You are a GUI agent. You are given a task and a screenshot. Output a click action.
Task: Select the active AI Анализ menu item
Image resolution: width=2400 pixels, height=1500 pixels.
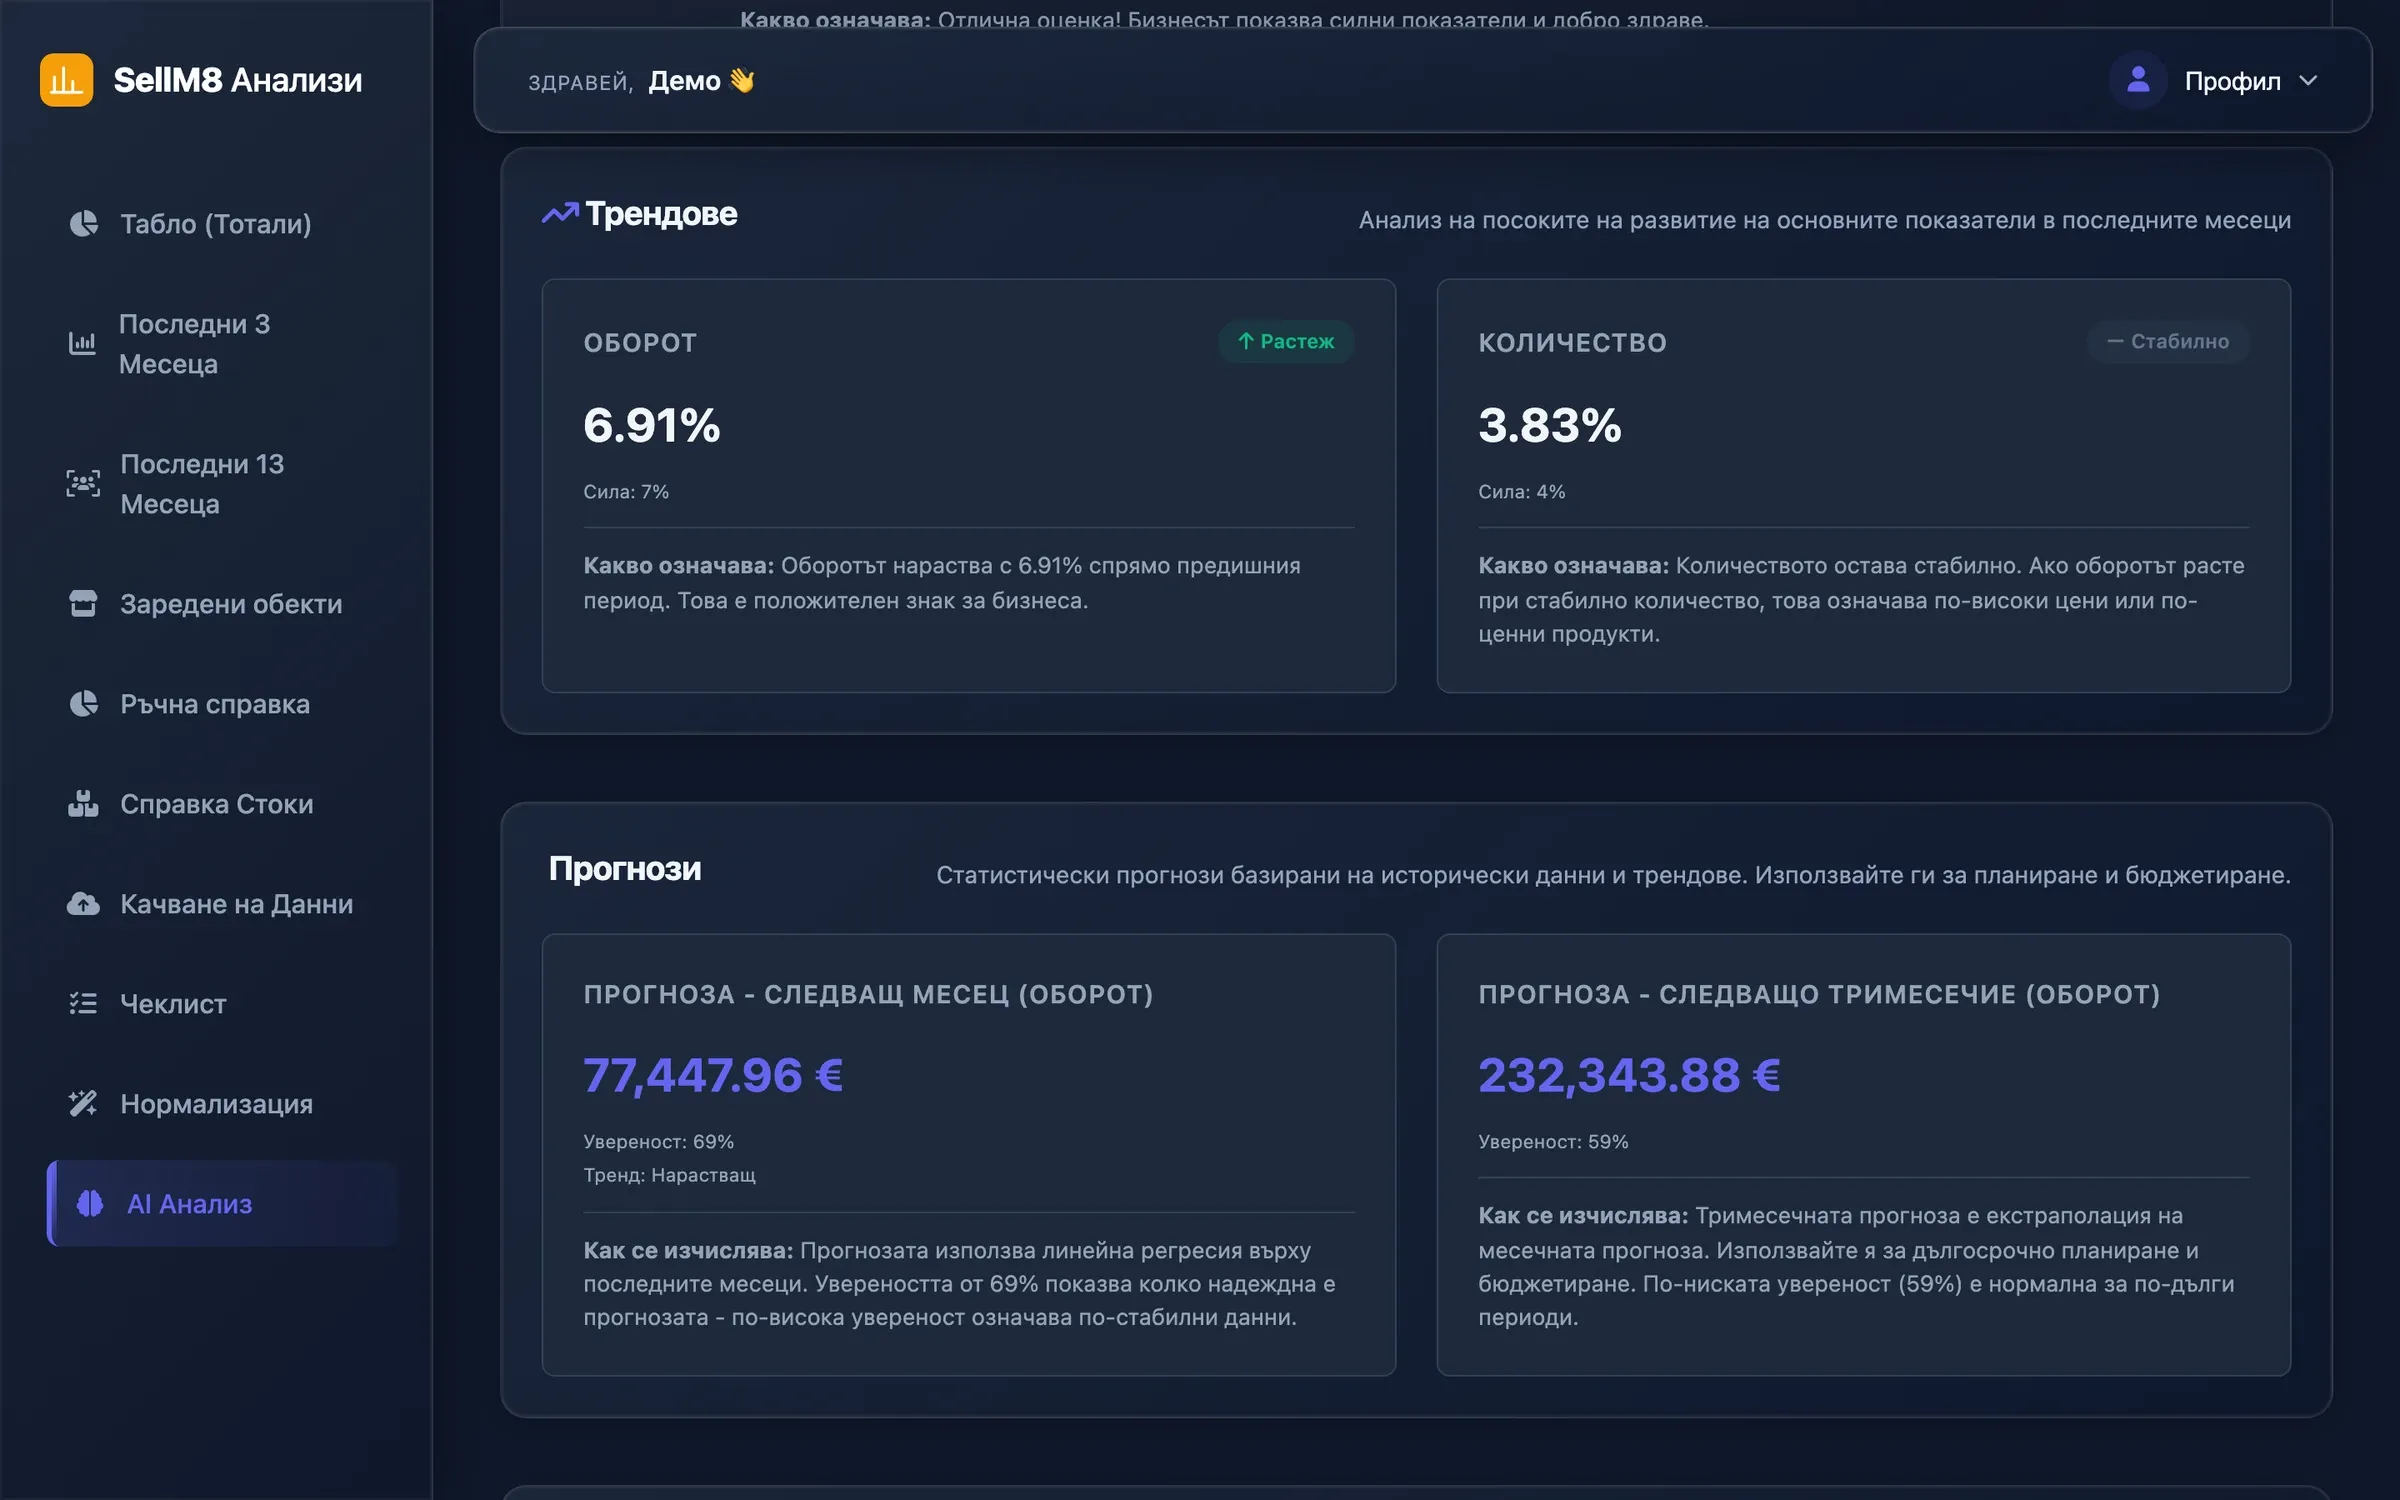point(222,1203)
